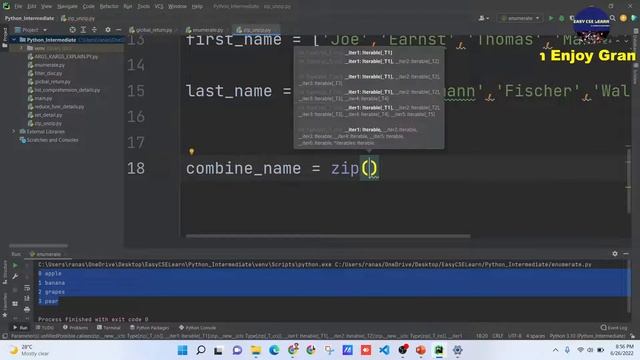The height and width of the screenshot is (360, 640).
Task: Switch to PyCharm taskbar icon
Action: (x=439, y=350)
